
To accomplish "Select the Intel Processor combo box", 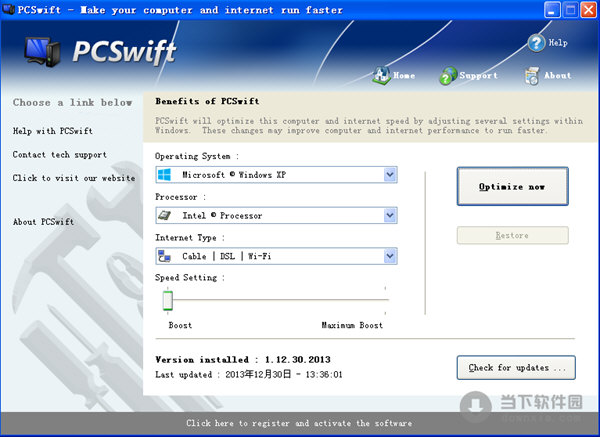I will click(x=276, y=215).
